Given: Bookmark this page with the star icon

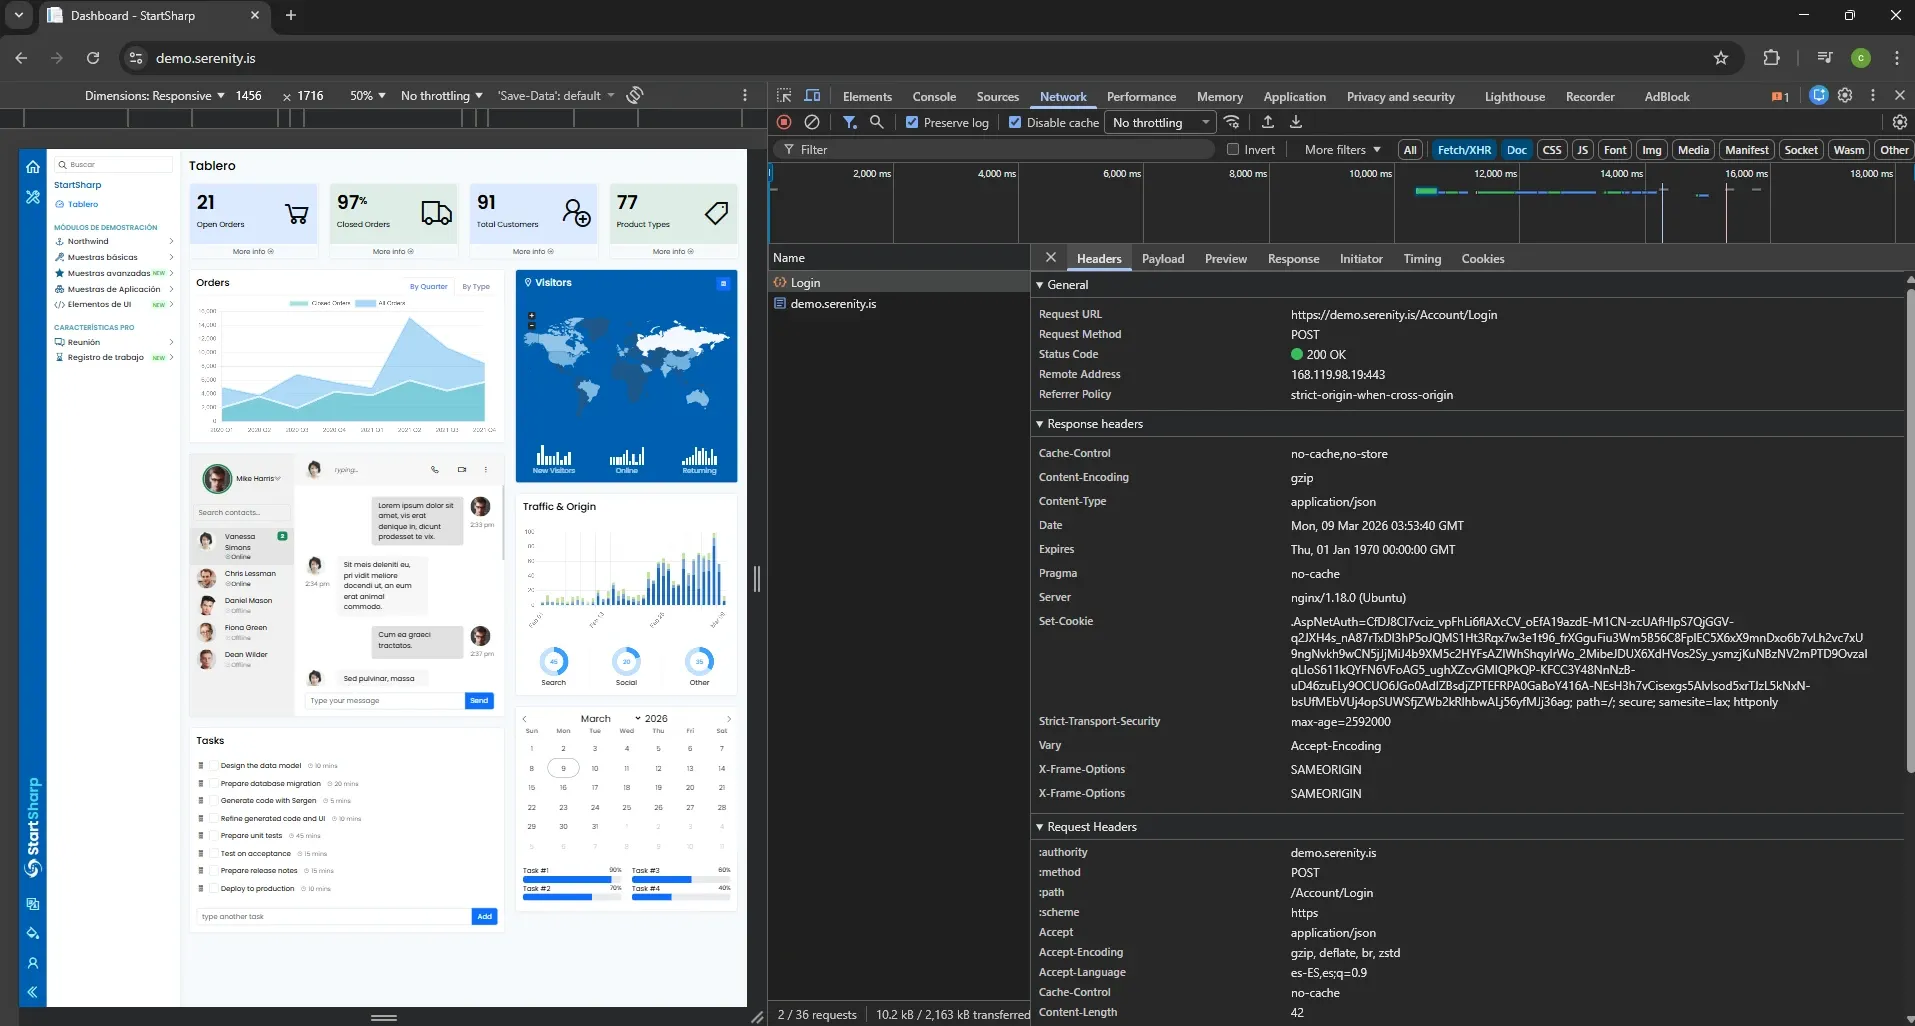Looking at the screenshot, I should 1720,58.
